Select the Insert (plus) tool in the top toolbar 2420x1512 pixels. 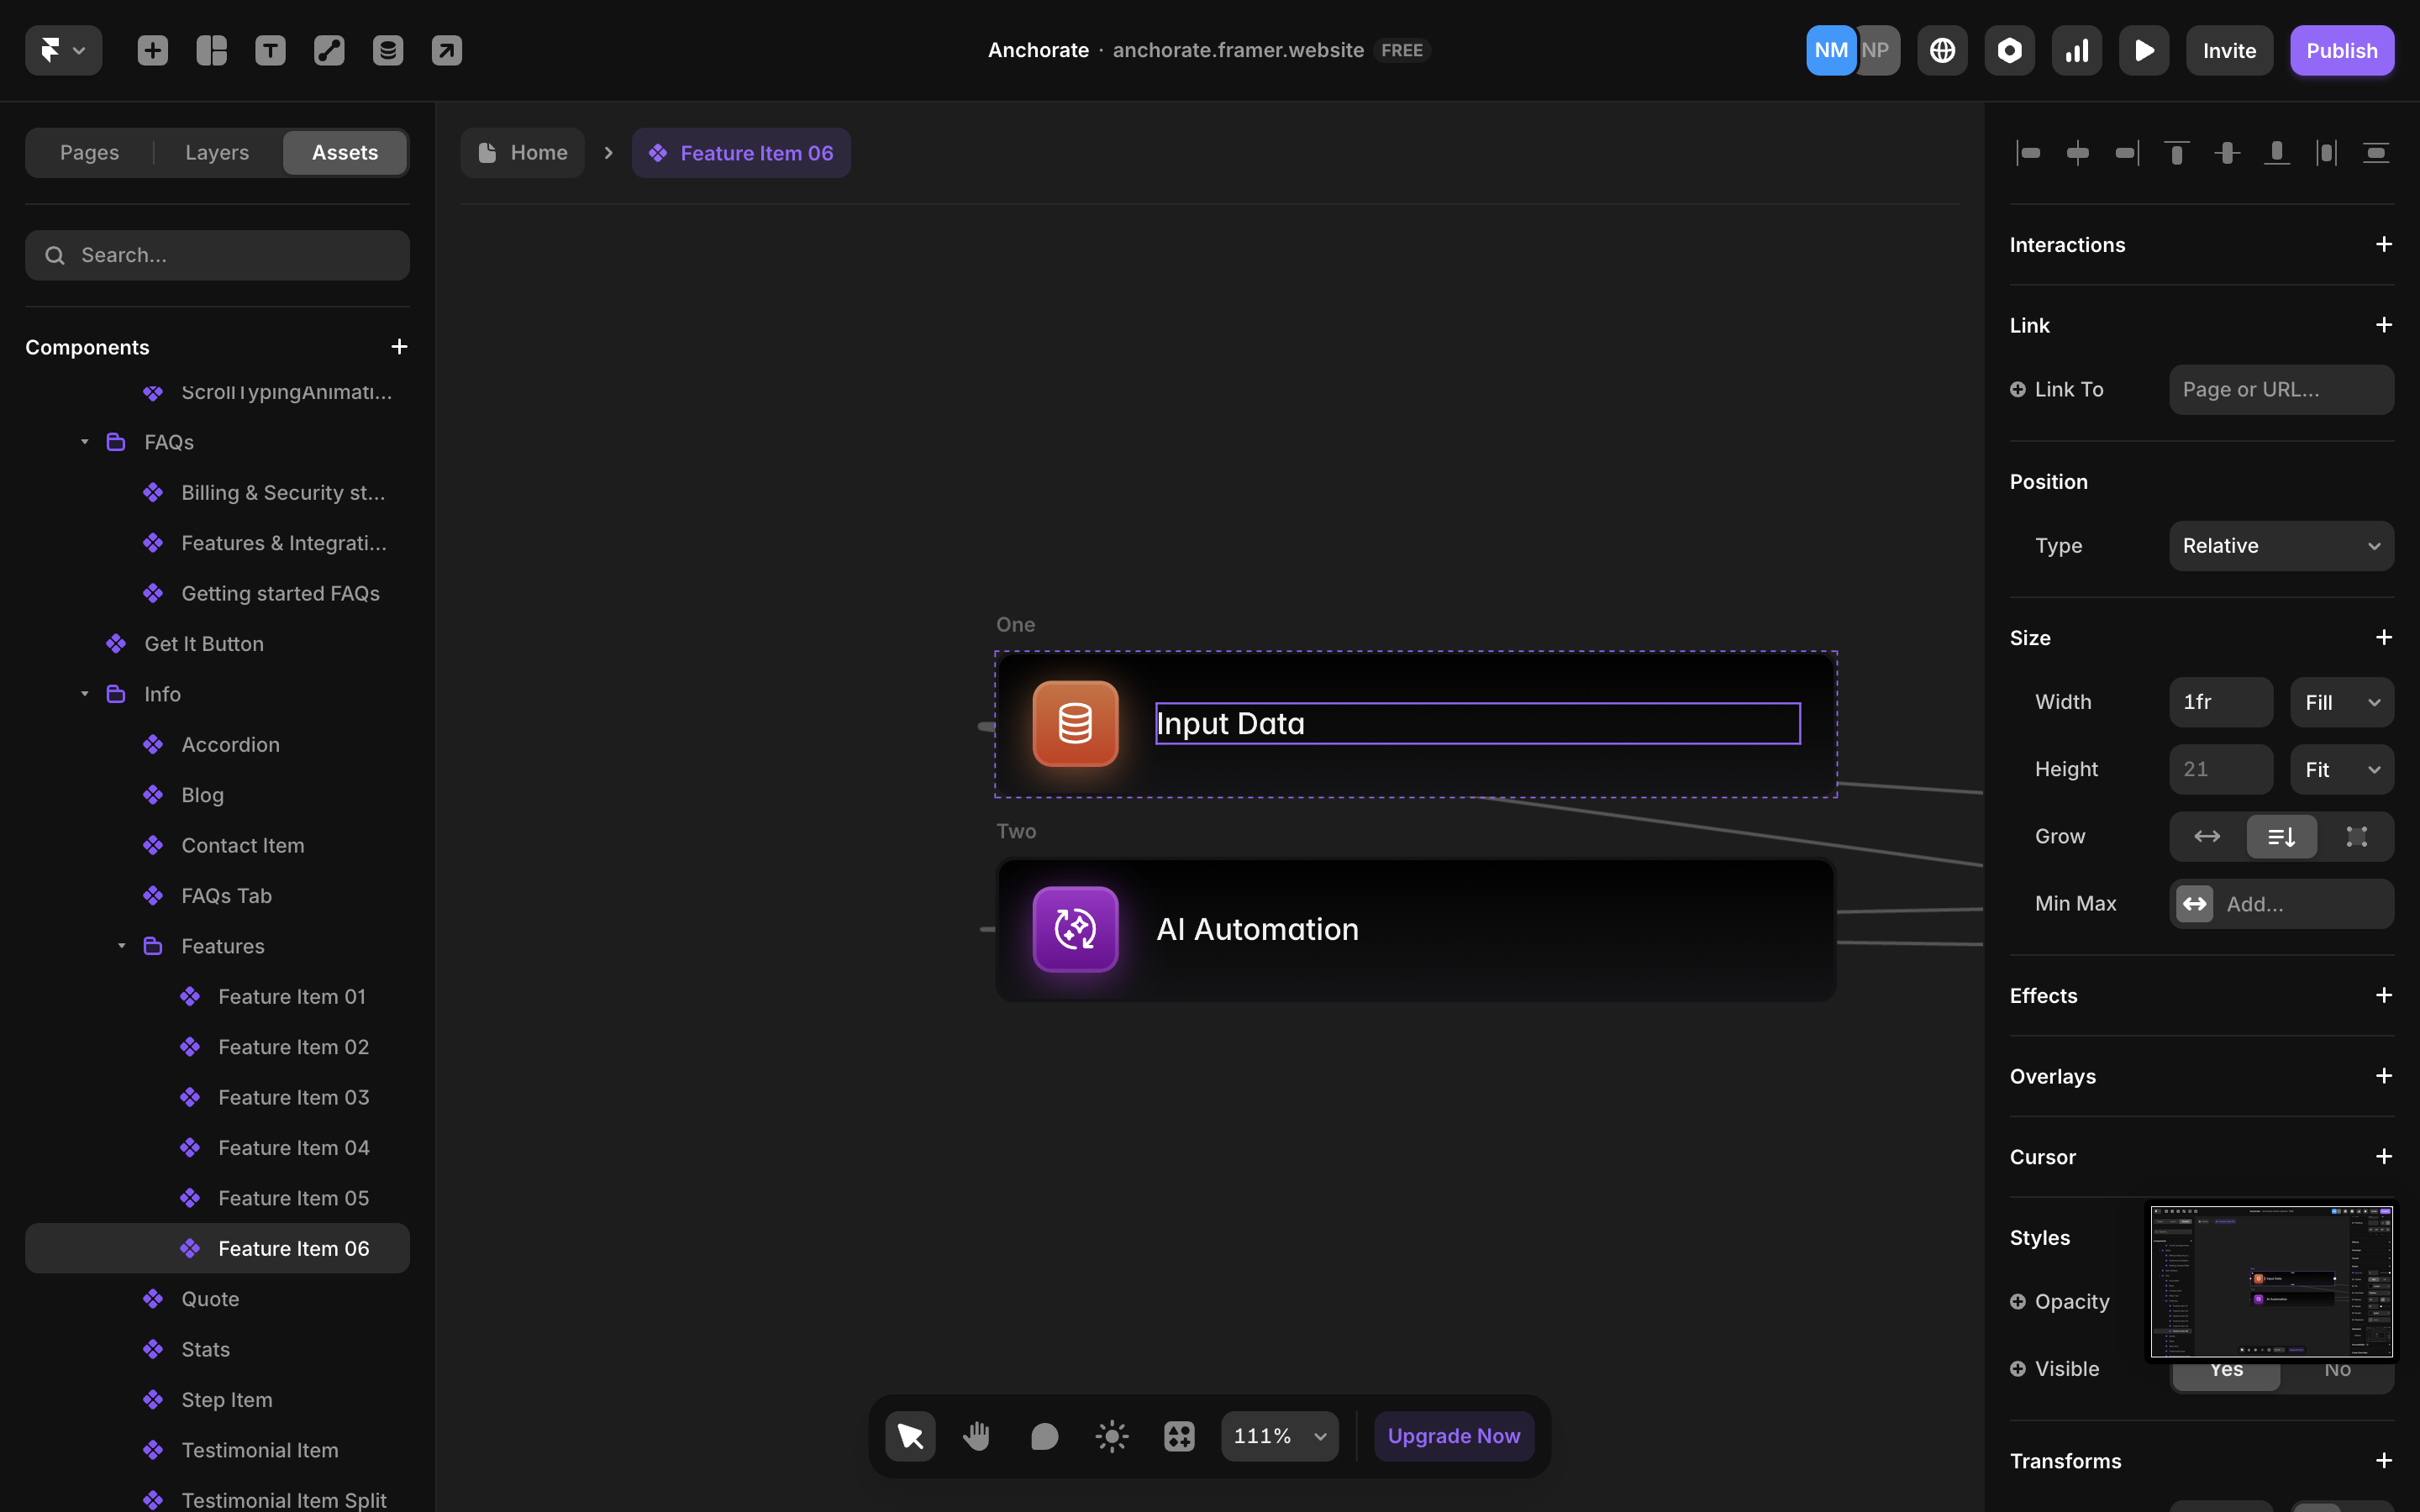click(152, 50)
